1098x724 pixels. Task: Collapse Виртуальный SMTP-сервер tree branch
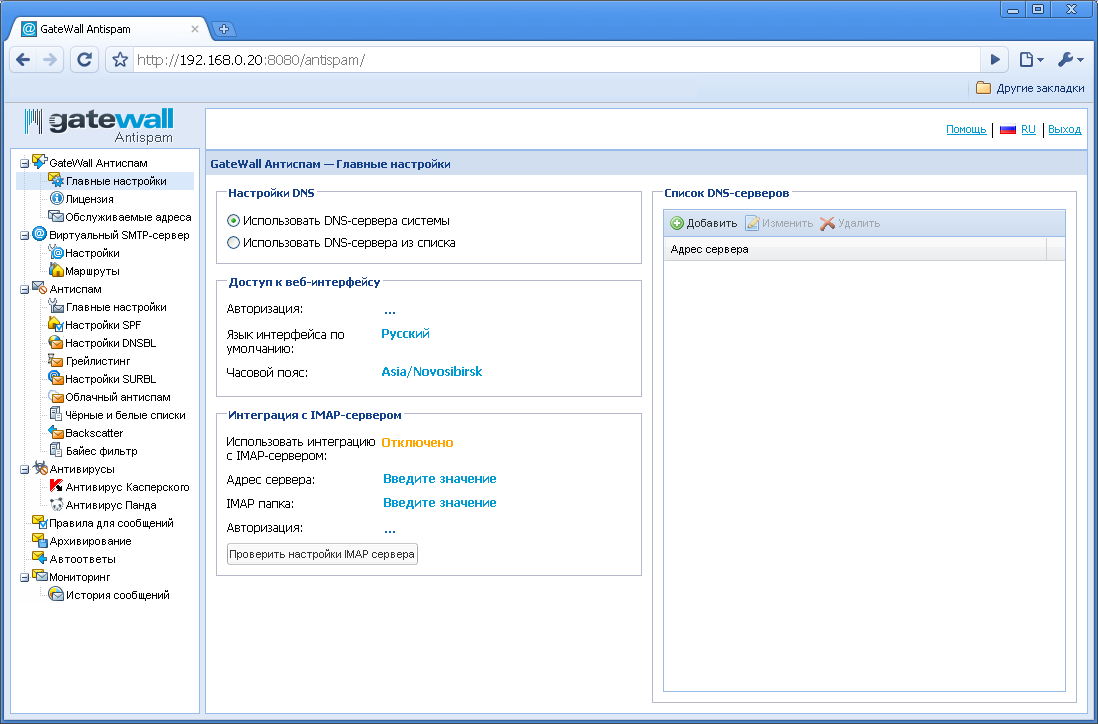24,235
